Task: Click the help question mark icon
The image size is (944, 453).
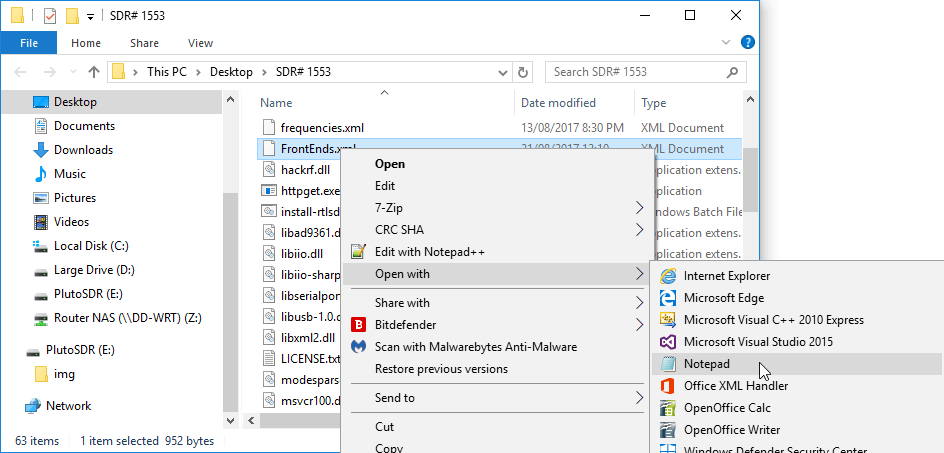Action: [747, 42]
